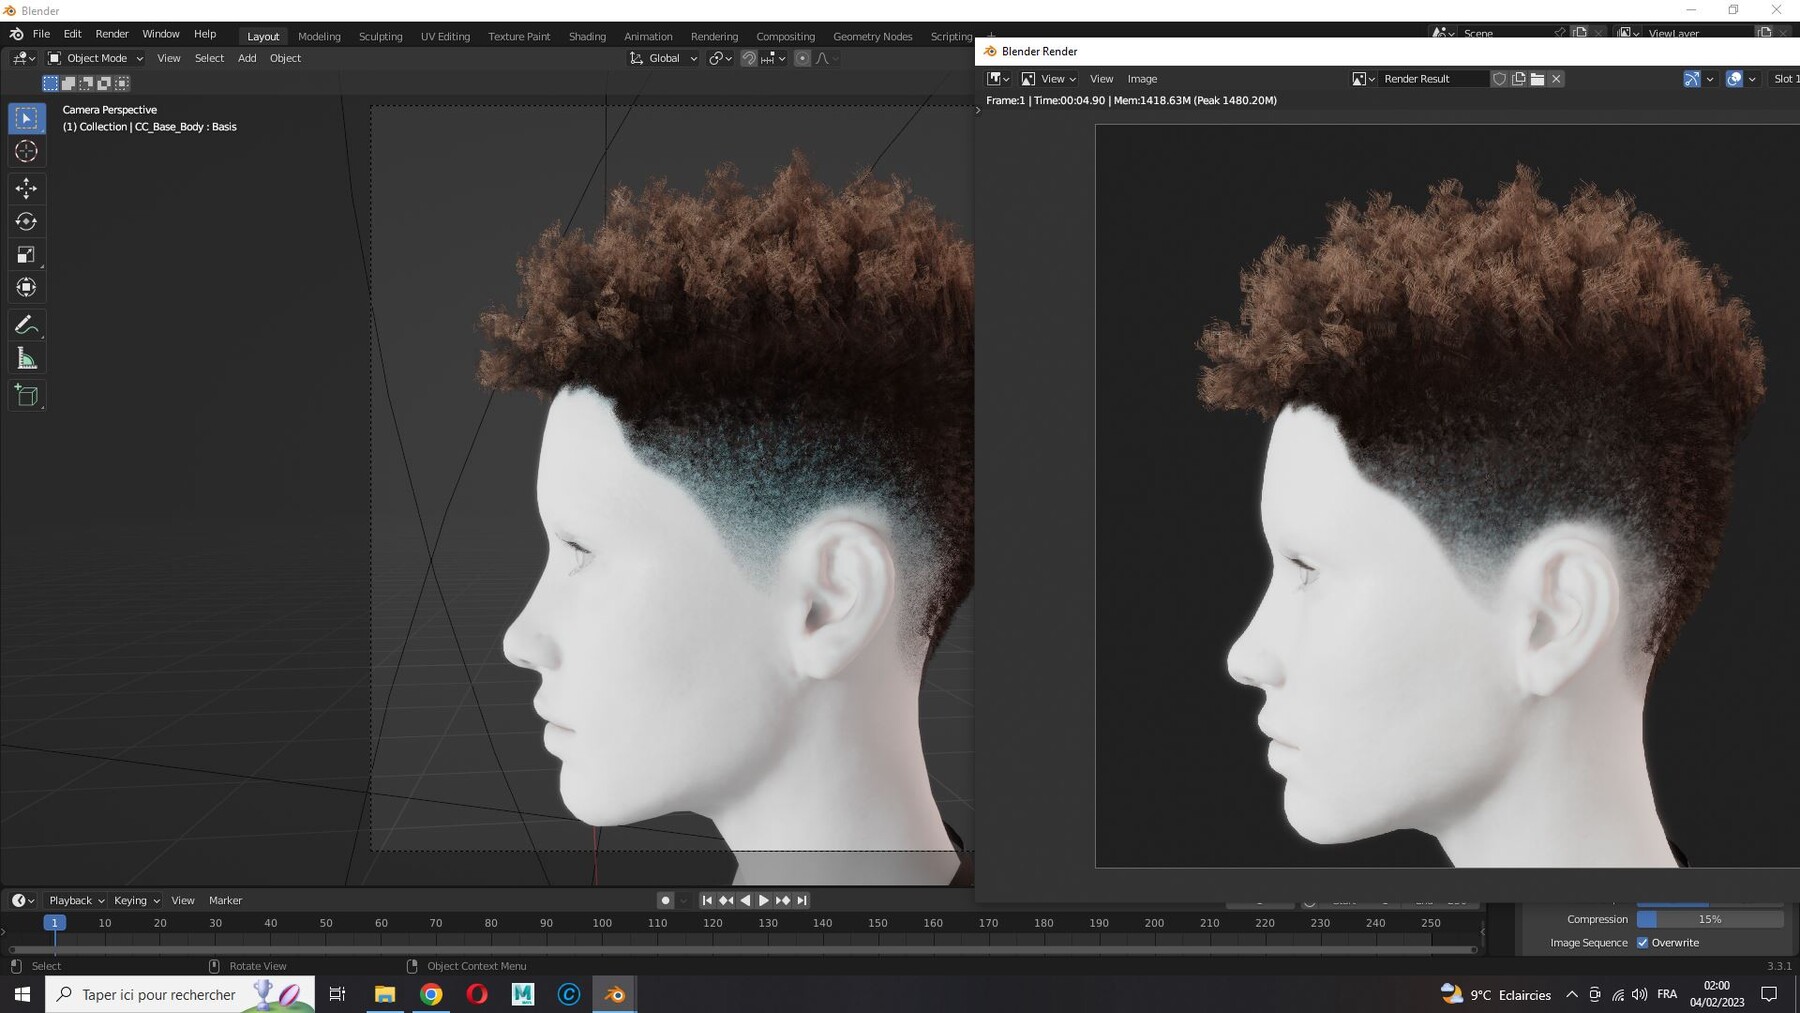Set selection mode to invert
The width and height of the screenshot is (1800, 1013).
click(x=104, y=83)
